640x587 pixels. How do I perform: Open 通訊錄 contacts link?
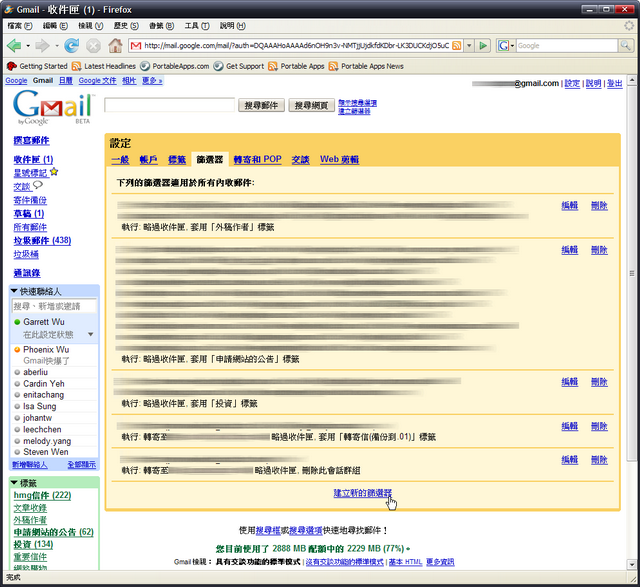click(27, 273)
